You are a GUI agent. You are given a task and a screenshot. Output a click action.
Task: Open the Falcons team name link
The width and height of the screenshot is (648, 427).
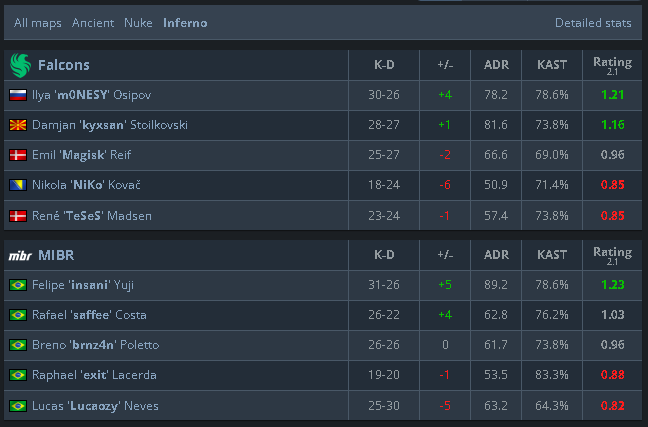(64, 65)
